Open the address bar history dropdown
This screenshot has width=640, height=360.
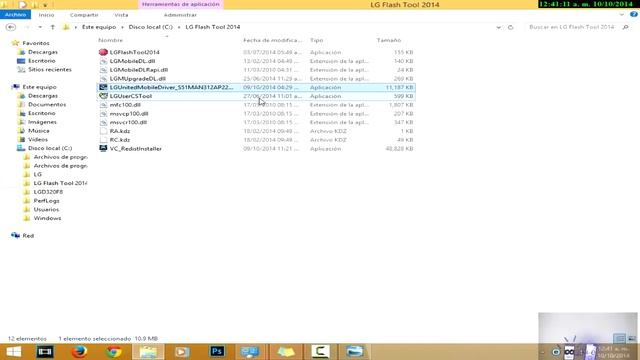(498, 27)
